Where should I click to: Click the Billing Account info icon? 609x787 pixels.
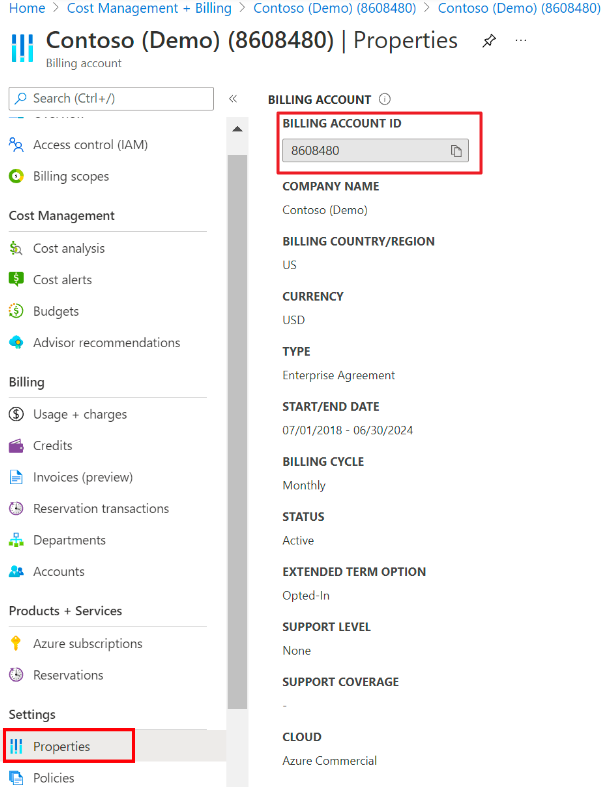[x=385, y=100]
